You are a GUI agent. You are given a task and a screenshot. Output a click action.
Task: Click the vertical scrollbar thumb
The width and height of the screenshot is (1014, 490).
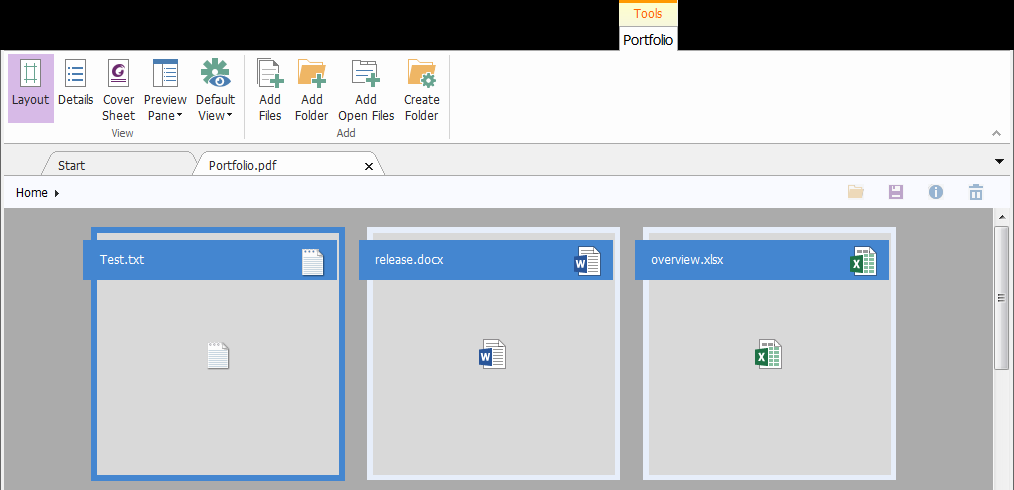point(1002,298)
